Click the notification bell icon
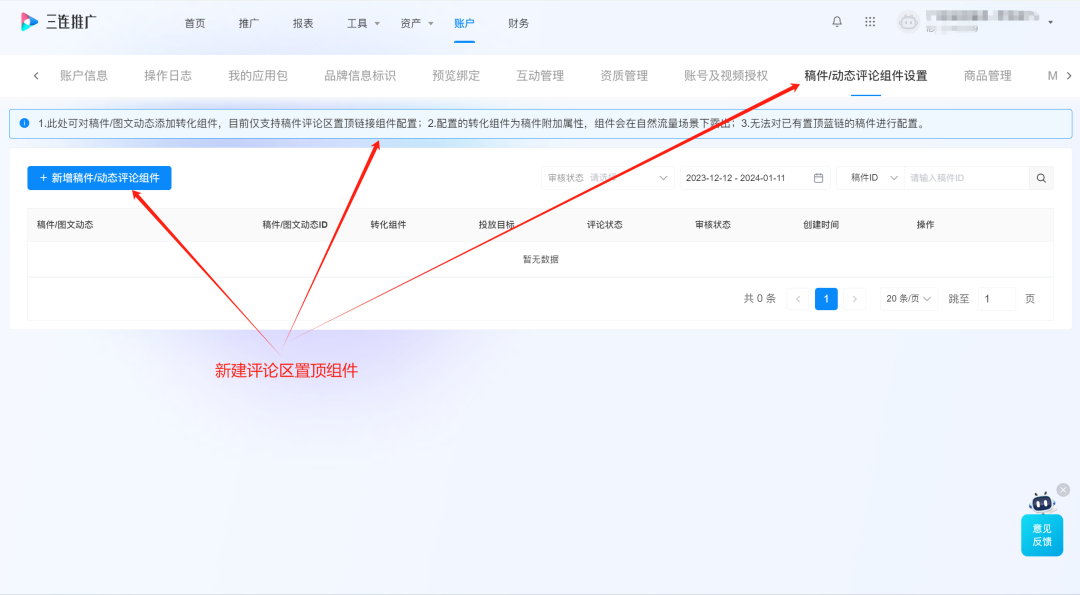This screenshot has width=1080, height=595. coord(837,22)
